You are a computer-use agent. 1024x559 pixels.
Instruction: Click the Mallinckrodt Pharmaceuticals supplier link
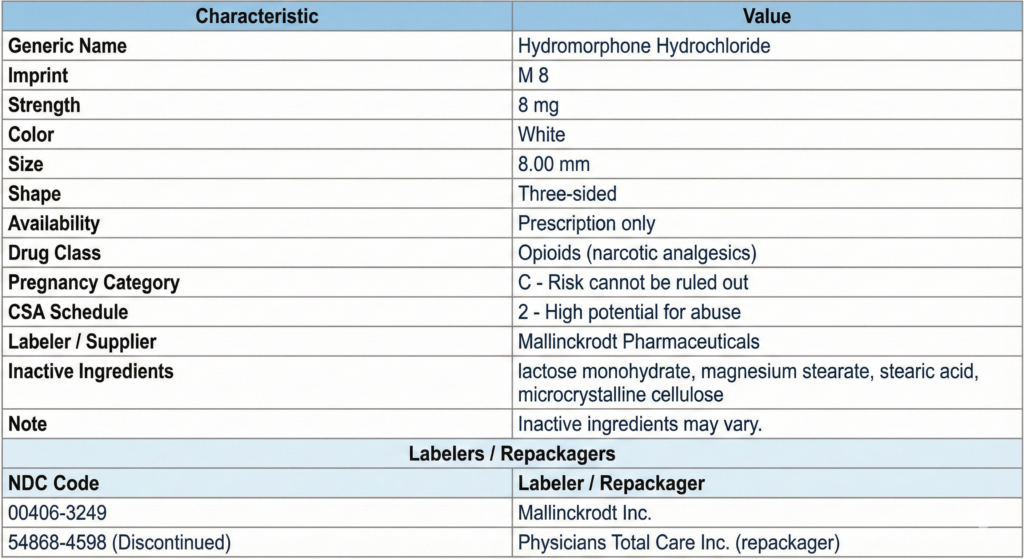638,342
